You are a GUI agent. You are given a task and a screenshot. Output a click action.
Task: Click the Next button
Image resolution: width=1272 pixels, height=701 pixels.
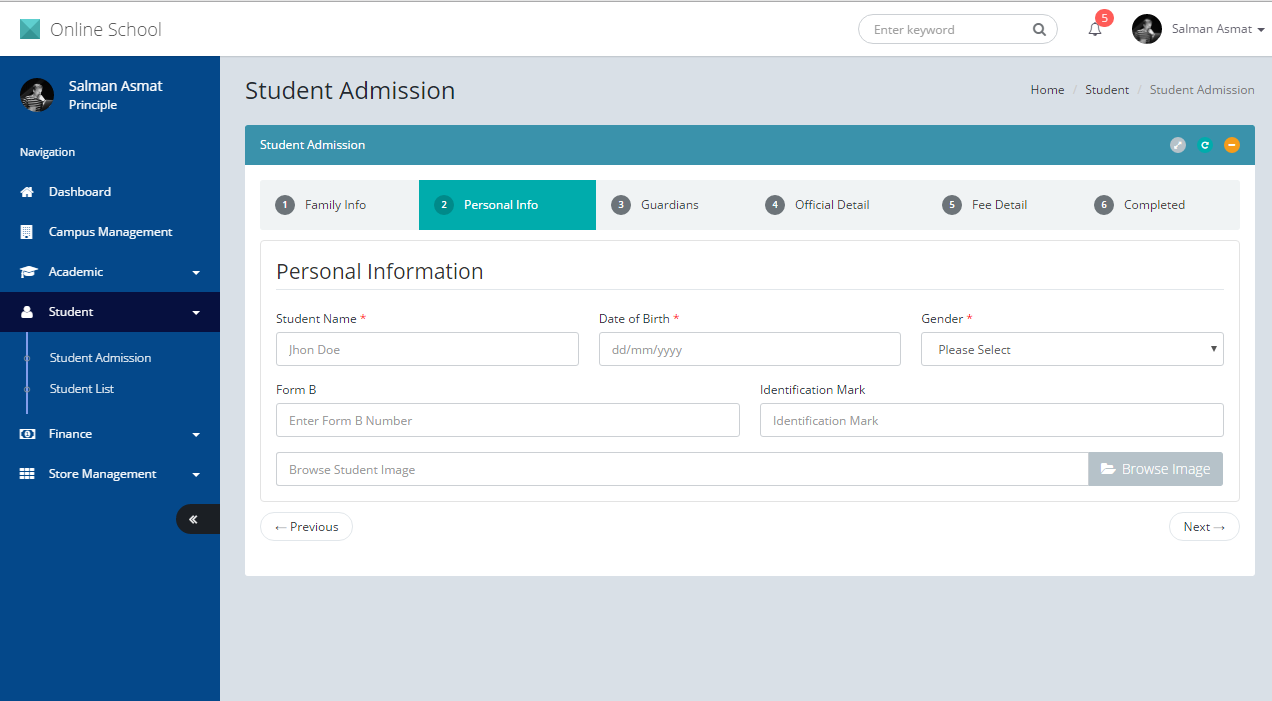click(x=1203, y=527)
